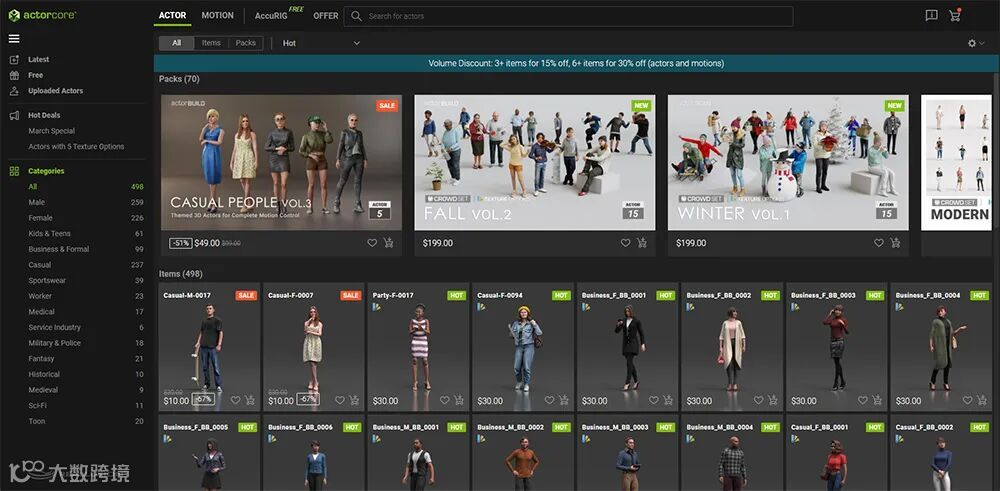Add Casual-F-0094 to cart
Image resolution: width=1000 pixels, height=491 pixels.
click(x=564, y=400)
